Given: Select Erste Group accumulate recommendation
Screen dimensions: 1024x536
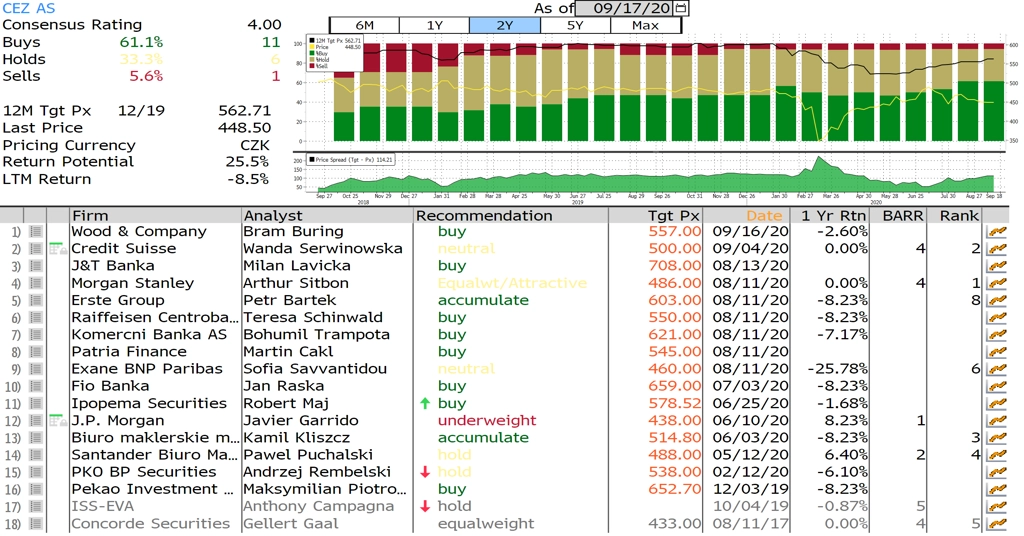Looking at the screenshot, I should point(483,300).
